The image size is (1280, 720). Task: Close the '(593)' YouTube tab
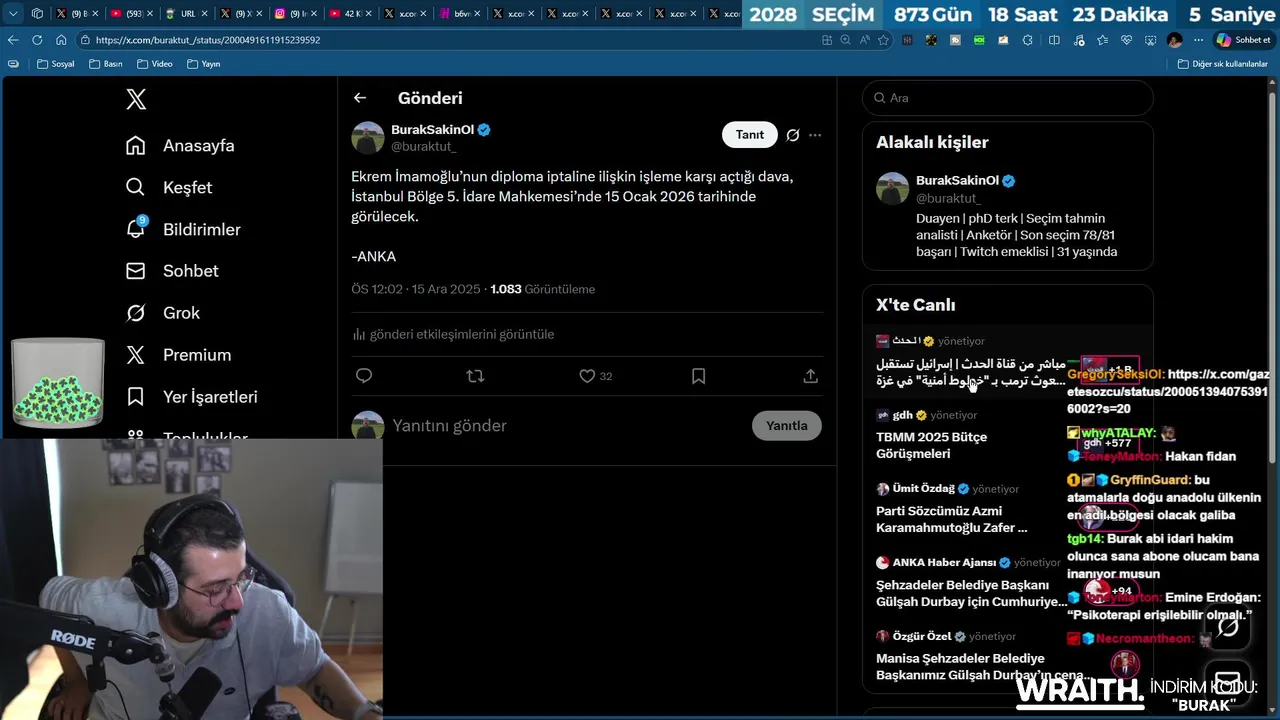[150, 14]
